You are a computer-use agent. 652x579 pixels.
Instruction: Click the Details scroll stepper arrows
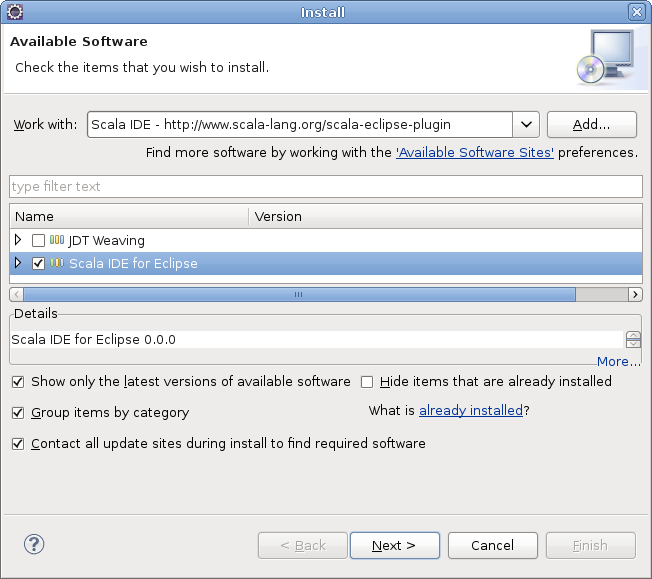point(633,339)
